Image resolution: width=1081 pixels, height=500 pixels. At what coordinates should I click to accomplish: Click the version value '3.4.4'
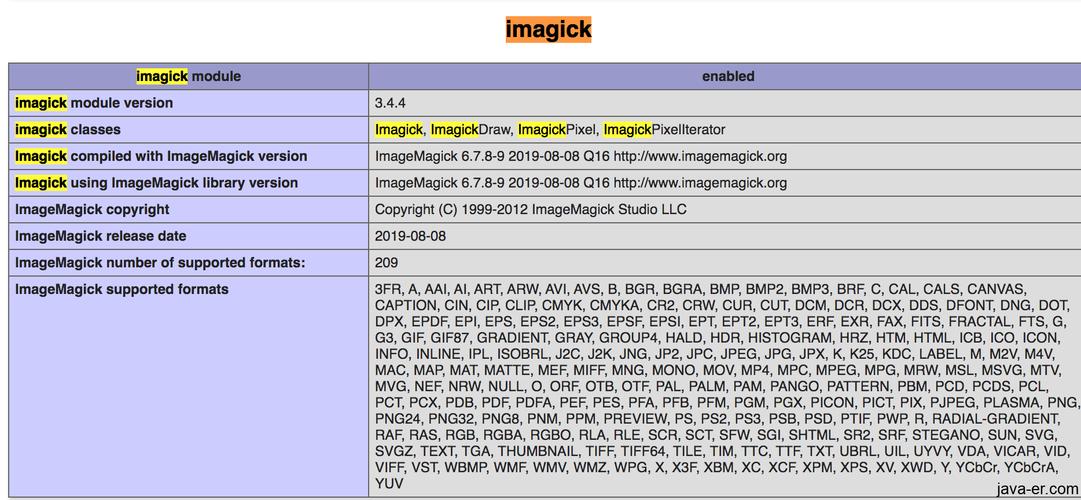click(x=390, y=103)
